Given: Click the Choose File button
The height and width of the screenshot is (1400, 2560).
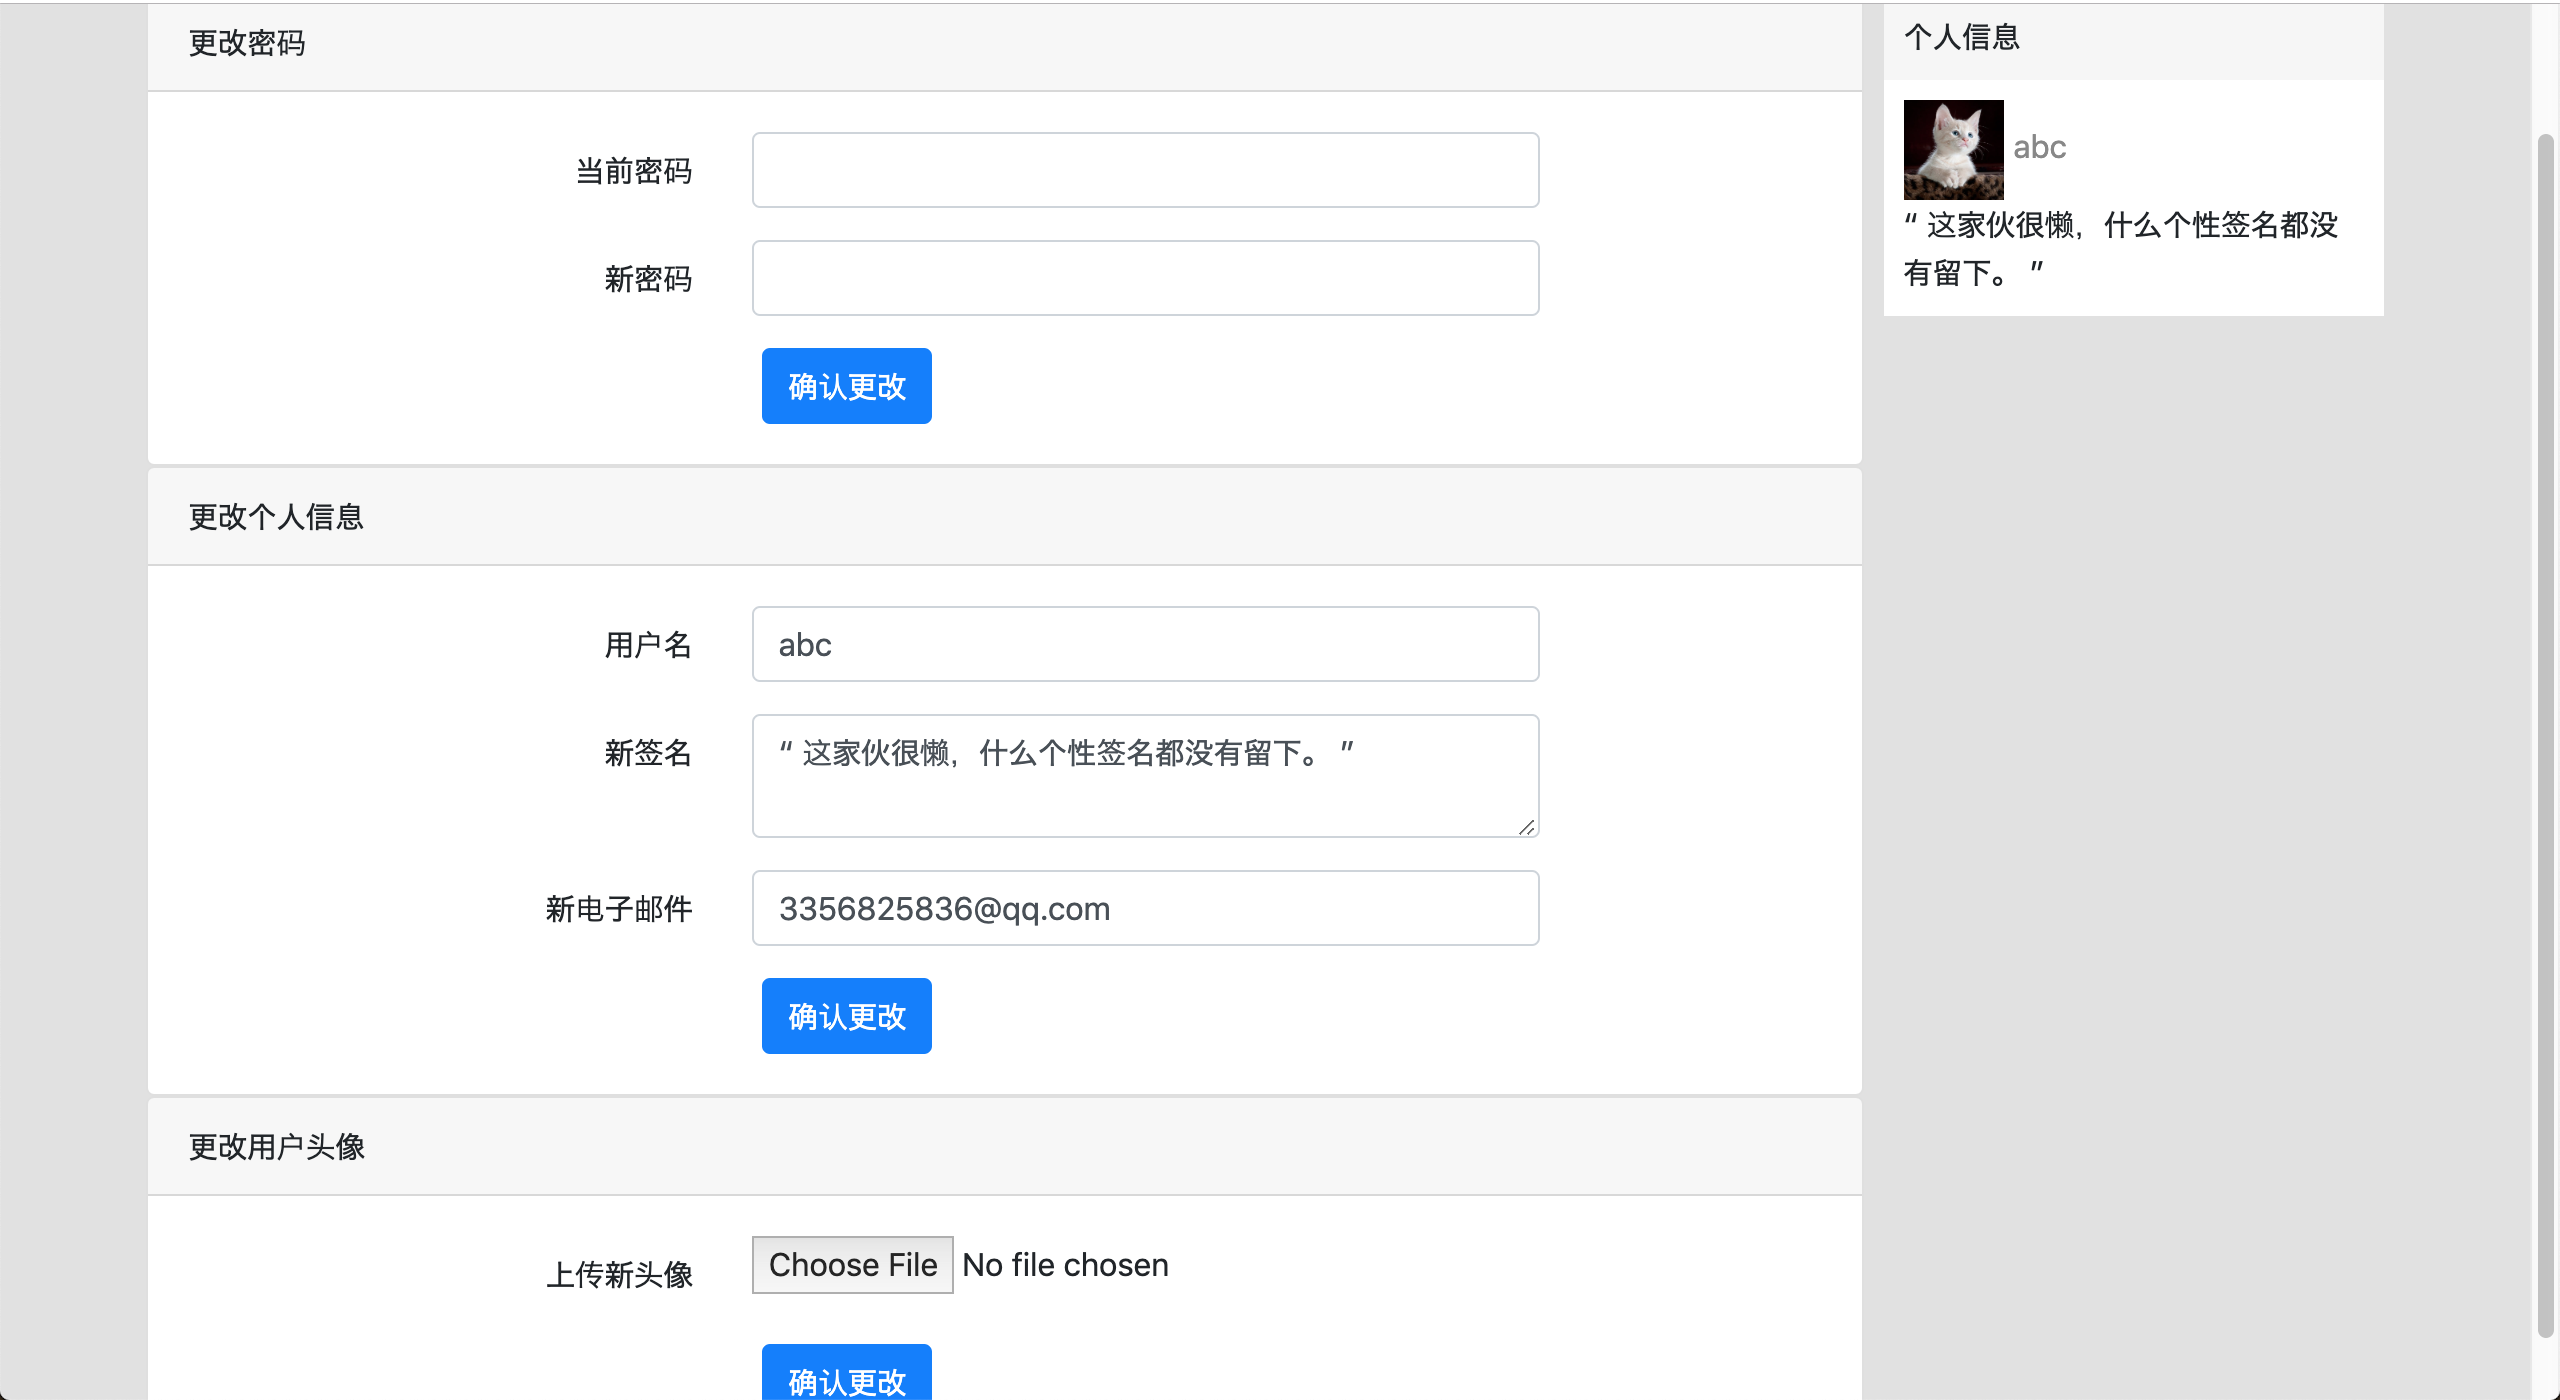Looking at the screenshot, I should (852, 1265).
